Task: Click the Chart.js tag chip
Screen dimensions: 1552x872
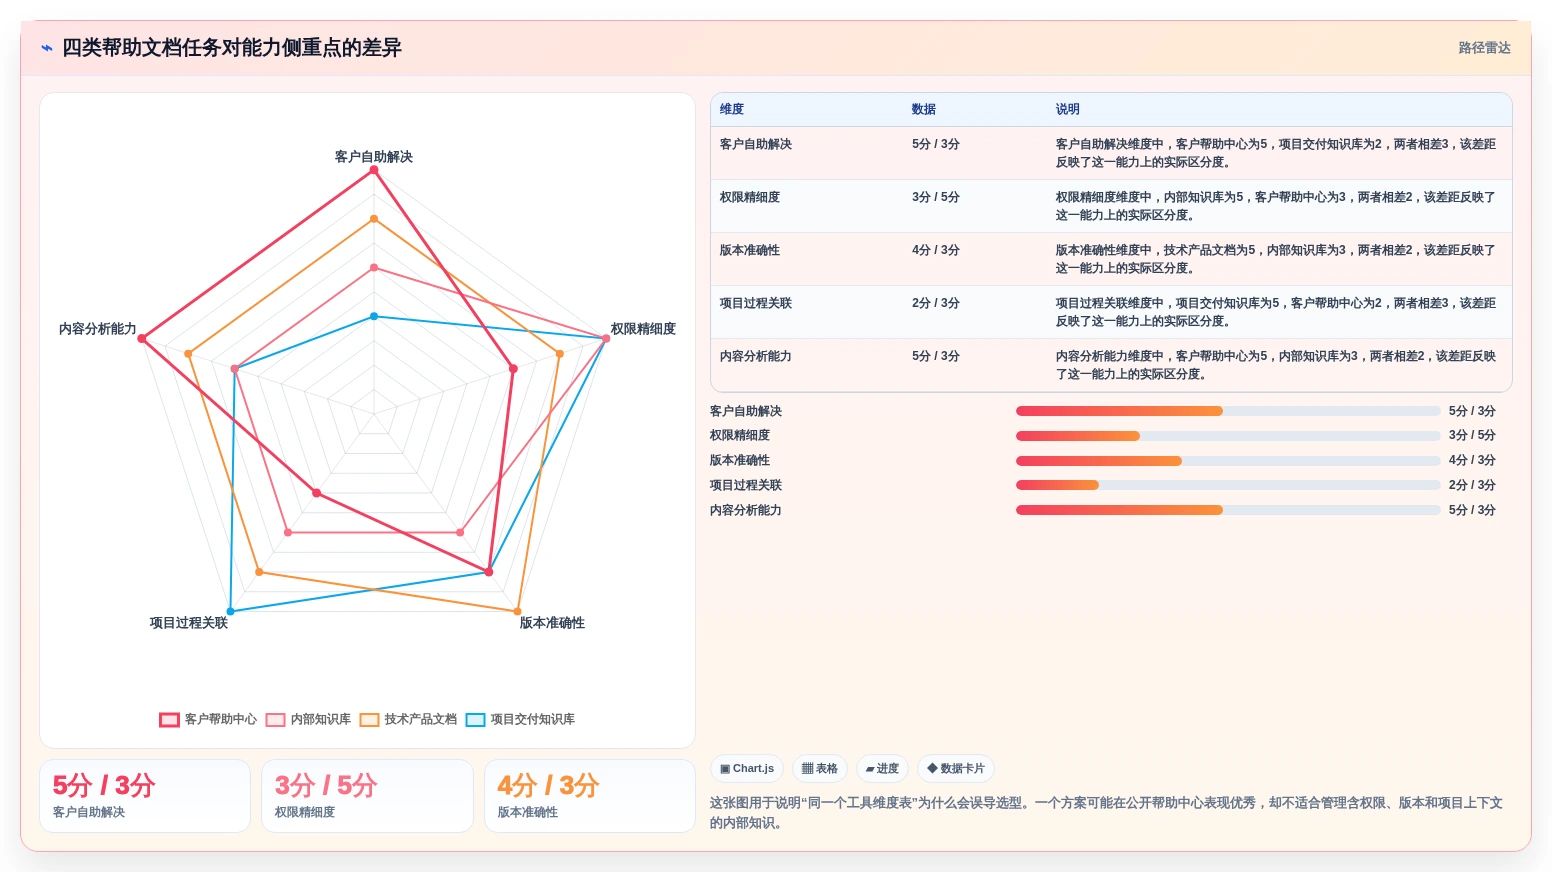Action: pos(747,769)
